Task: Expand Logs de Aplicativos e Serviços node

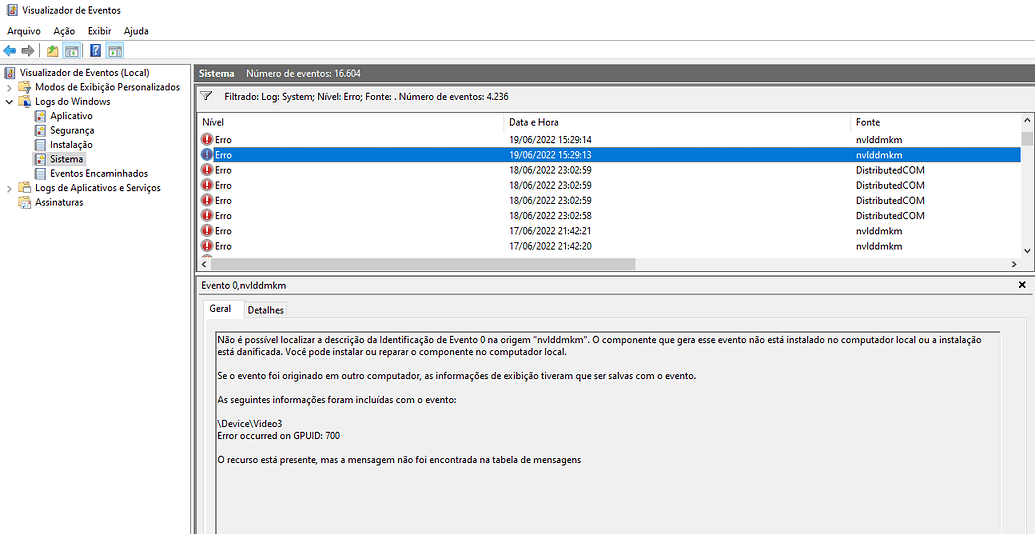Action: coord(9,188)
